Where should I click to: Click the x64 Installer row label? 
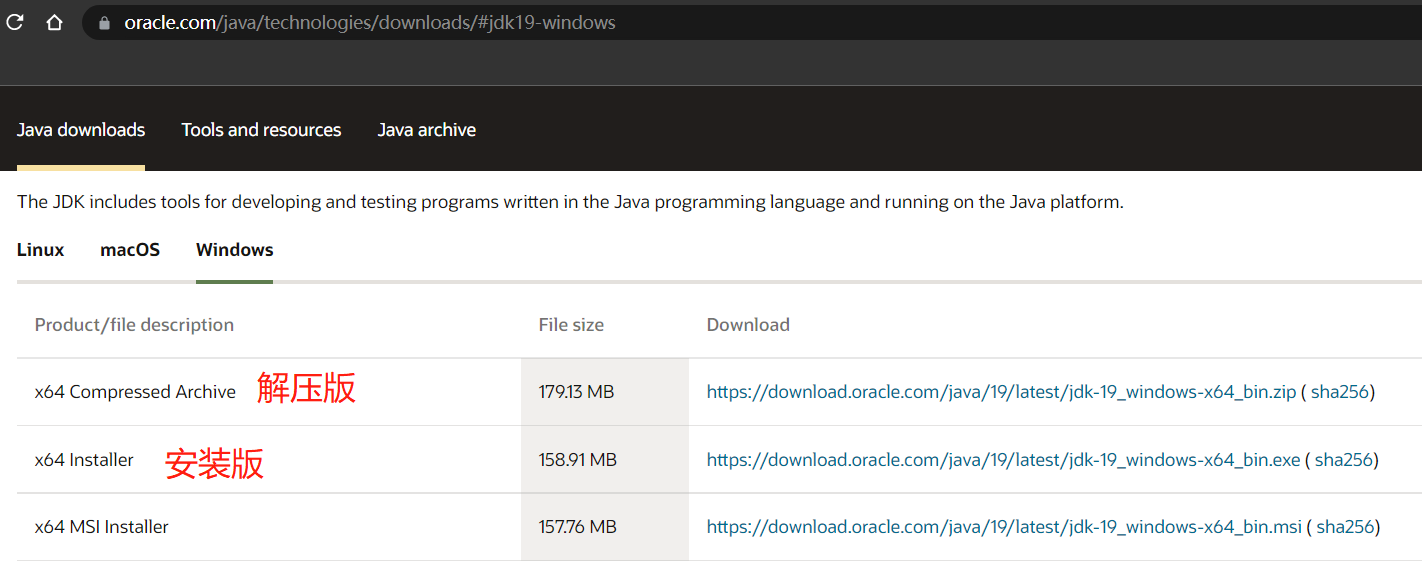(x=84, y=460)
